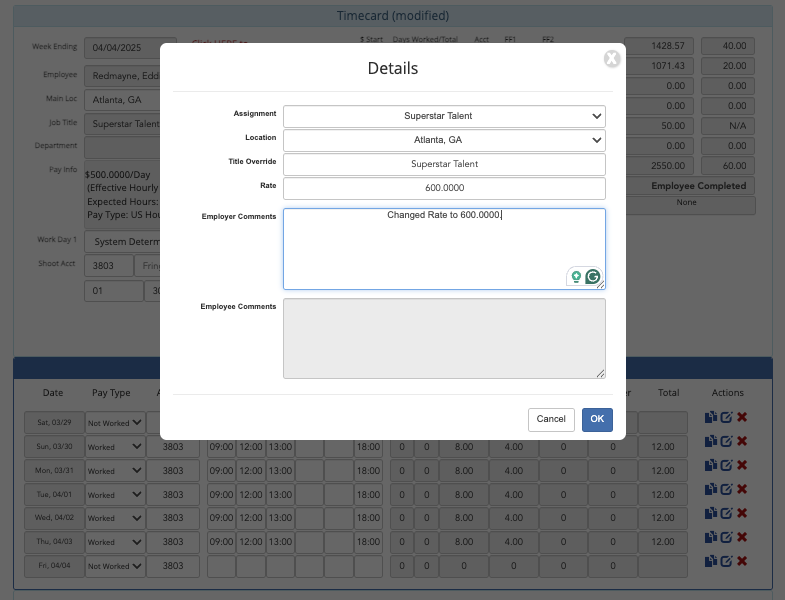Open Pay Type dropdown for Tue, 04/01
This screenshot has width=785, height=600.
115,495
